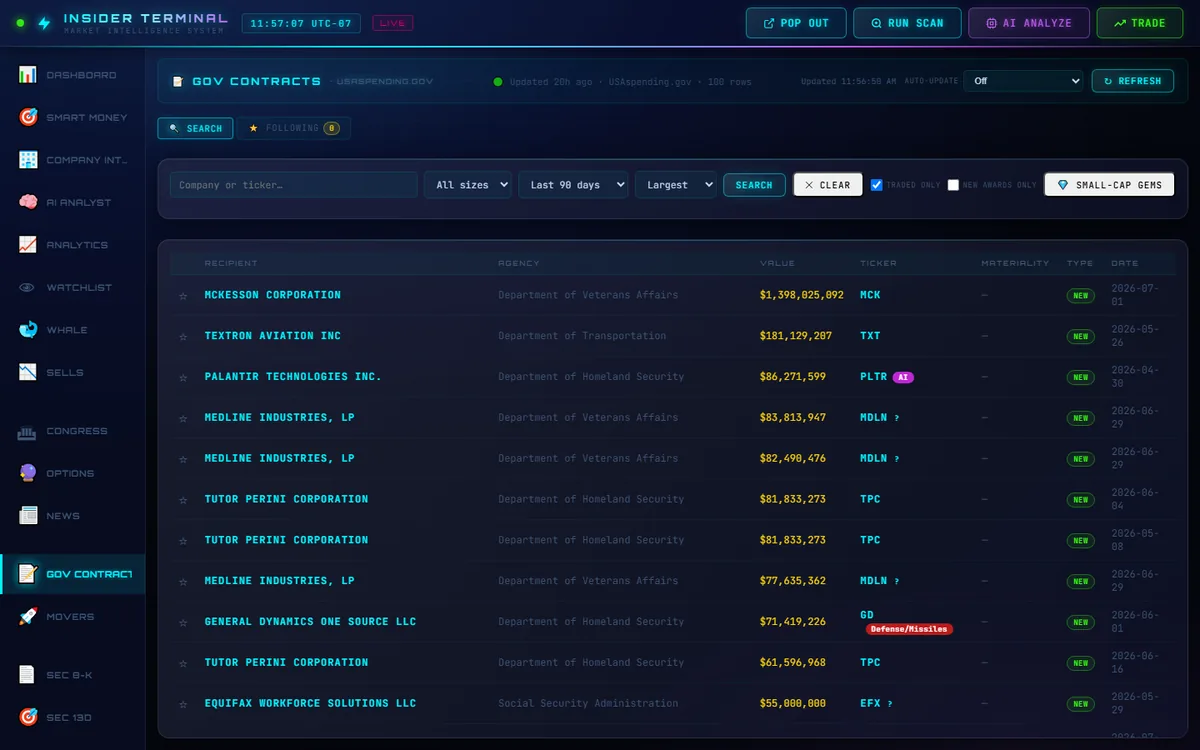Click the TXT ticker link

coord(870,336)
